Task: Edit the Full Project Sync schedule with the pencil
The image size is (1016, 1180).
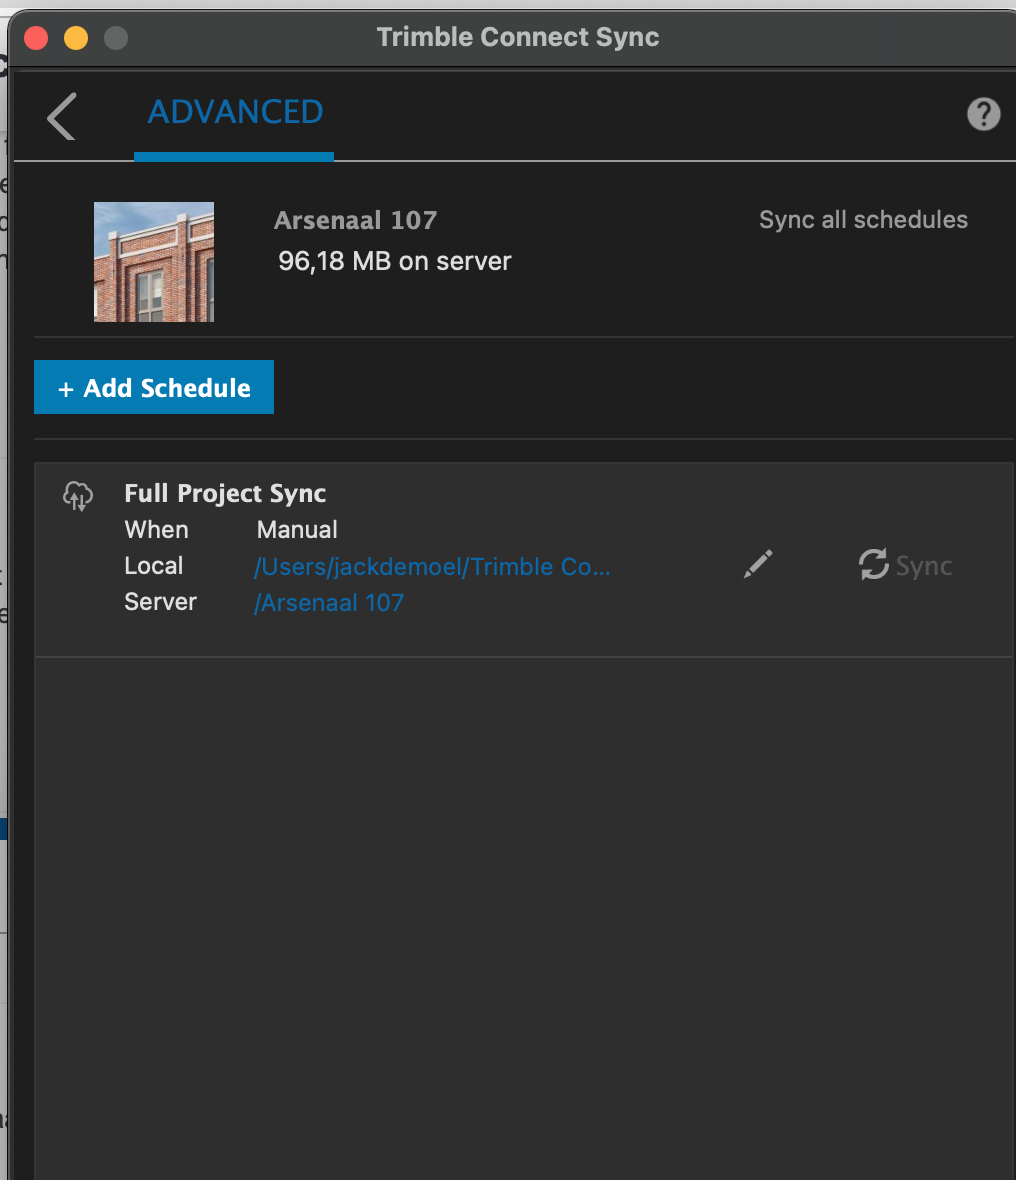Action: pos(758,564)
